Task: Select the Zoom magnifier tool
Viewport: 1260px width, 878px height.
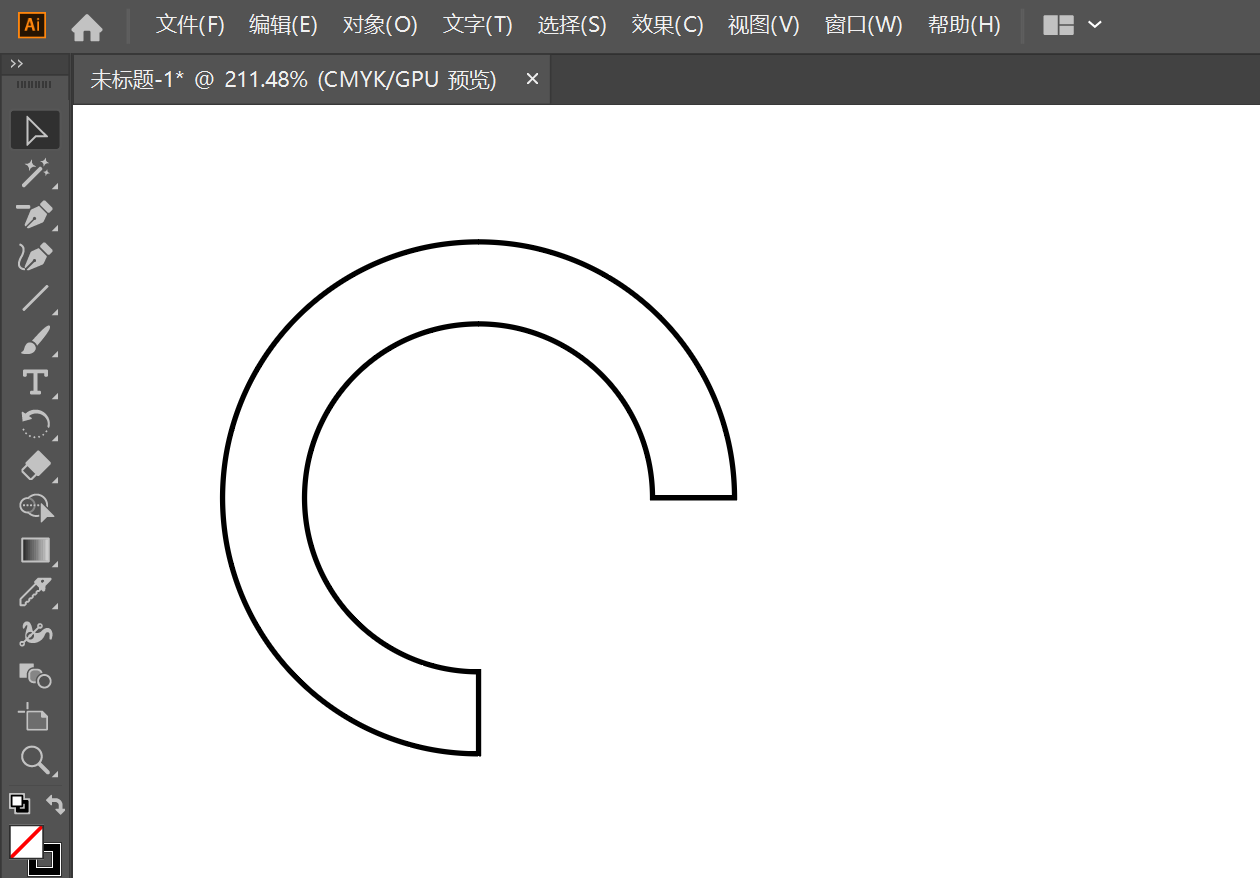Action: click(35, 760)
